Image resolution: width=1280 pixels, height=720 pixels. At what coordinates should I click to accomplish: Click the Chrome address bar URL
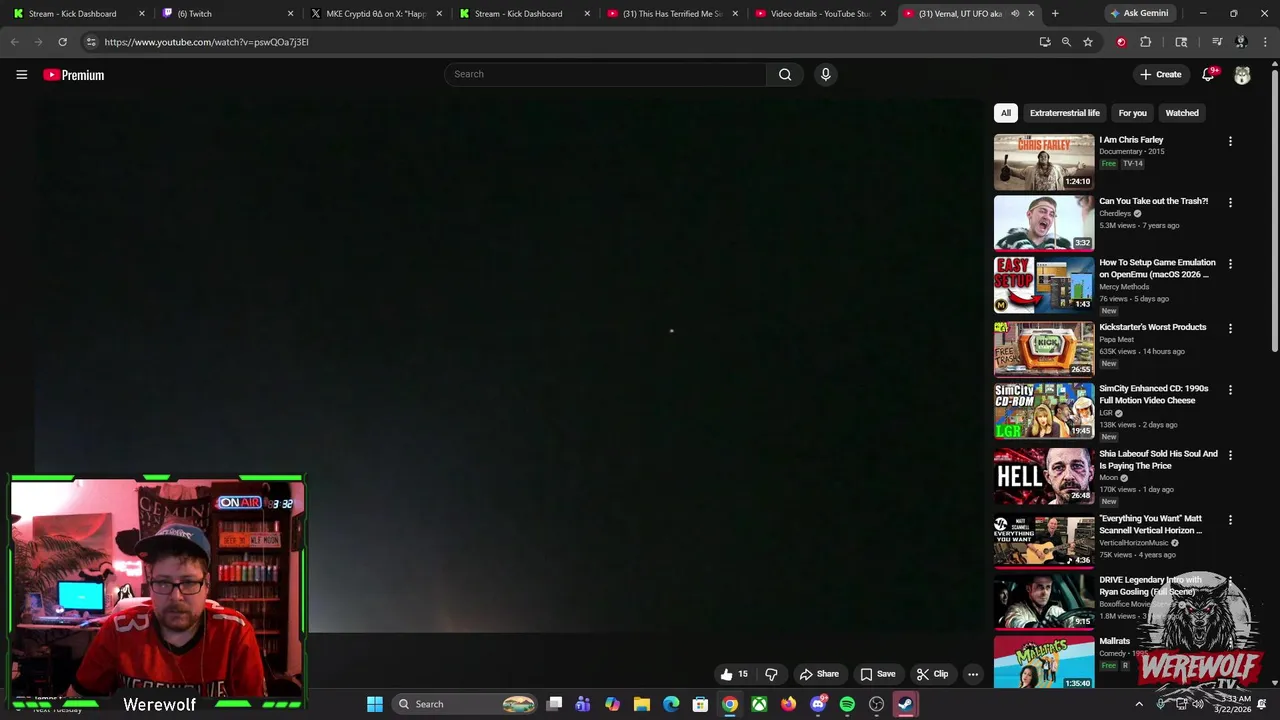207,42
